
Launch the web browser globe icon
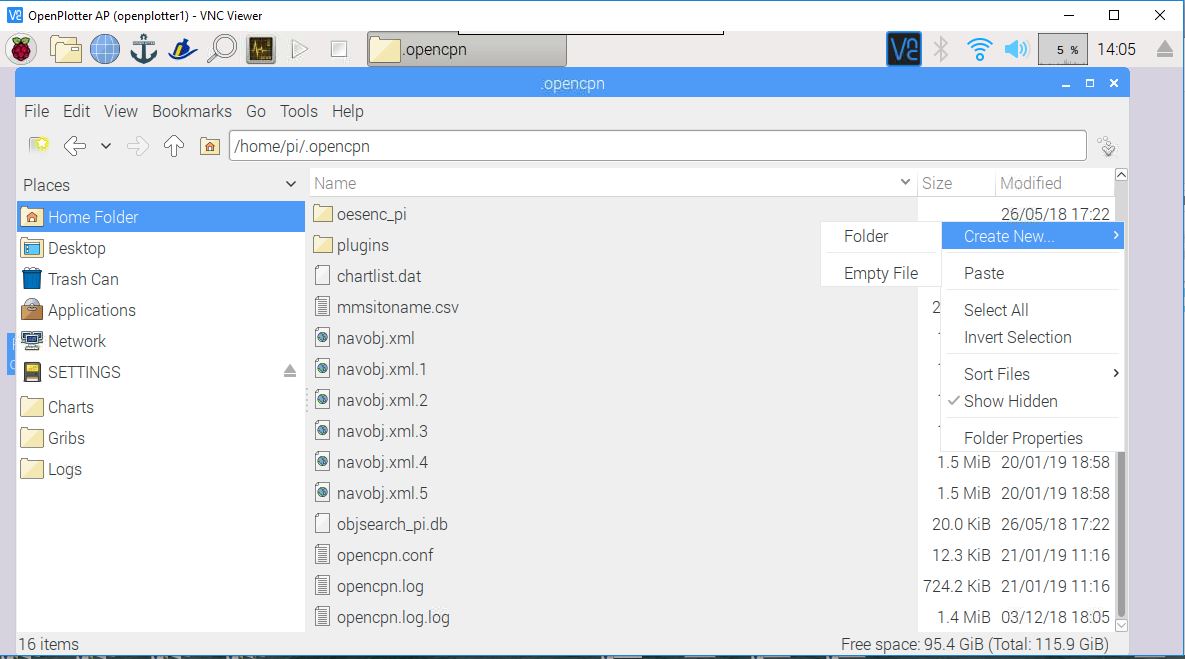tap(104, 48)
